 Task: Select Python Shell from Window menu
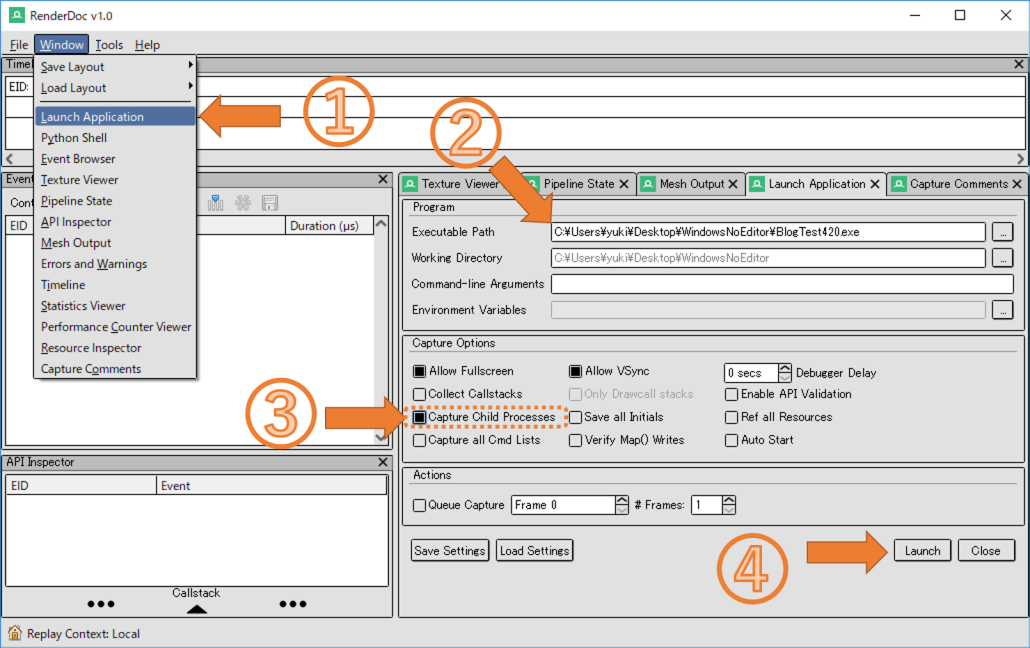(116, 137)
